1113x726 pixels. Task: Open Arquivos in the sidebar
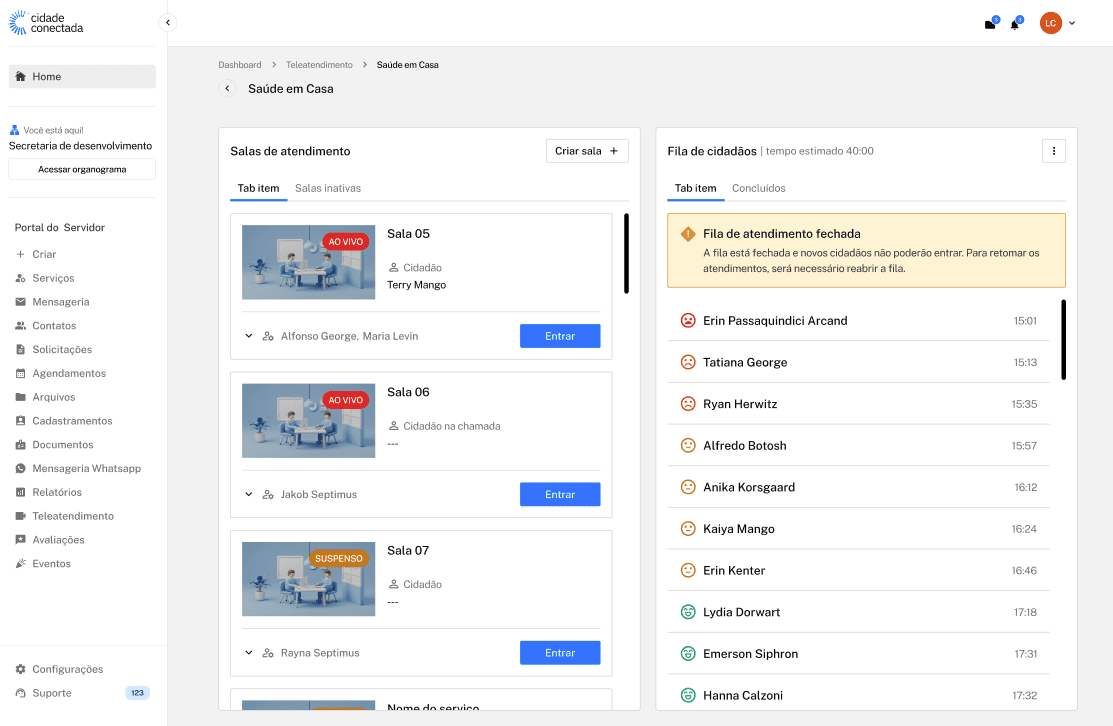(x=45, y=397)
